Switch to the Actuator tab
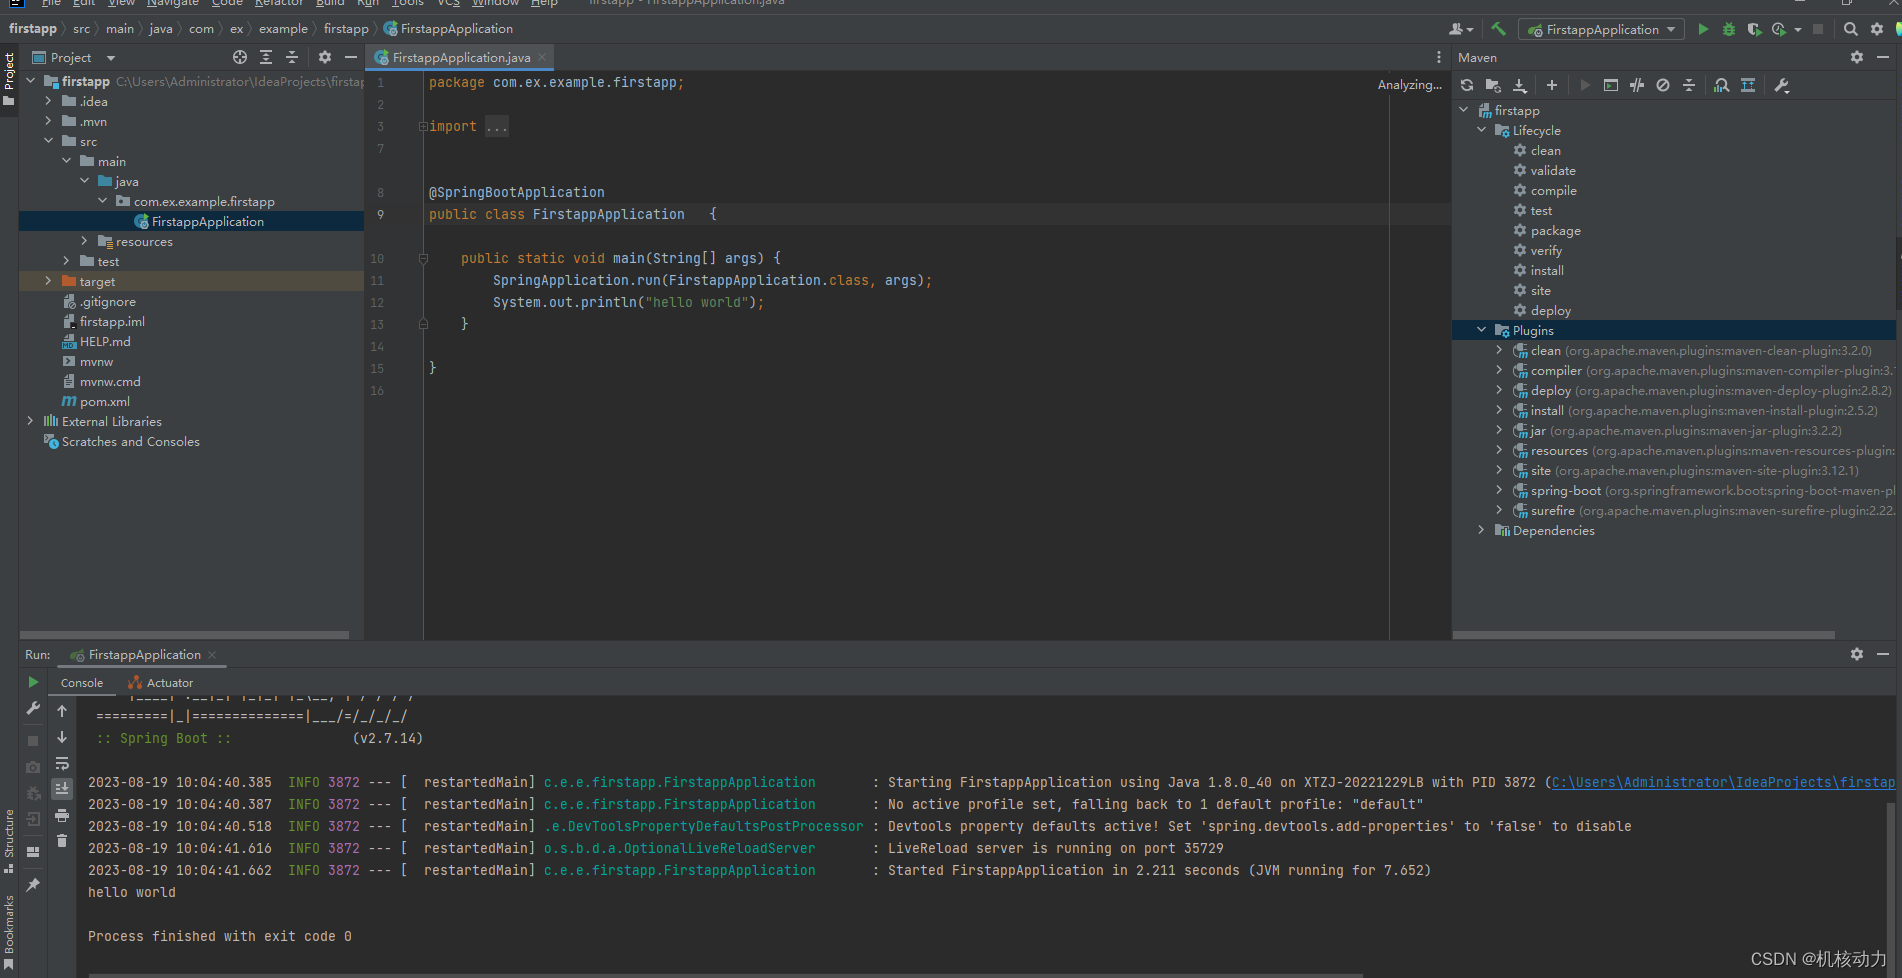This screenshot has width=1902, height=978. click(161, 683)
